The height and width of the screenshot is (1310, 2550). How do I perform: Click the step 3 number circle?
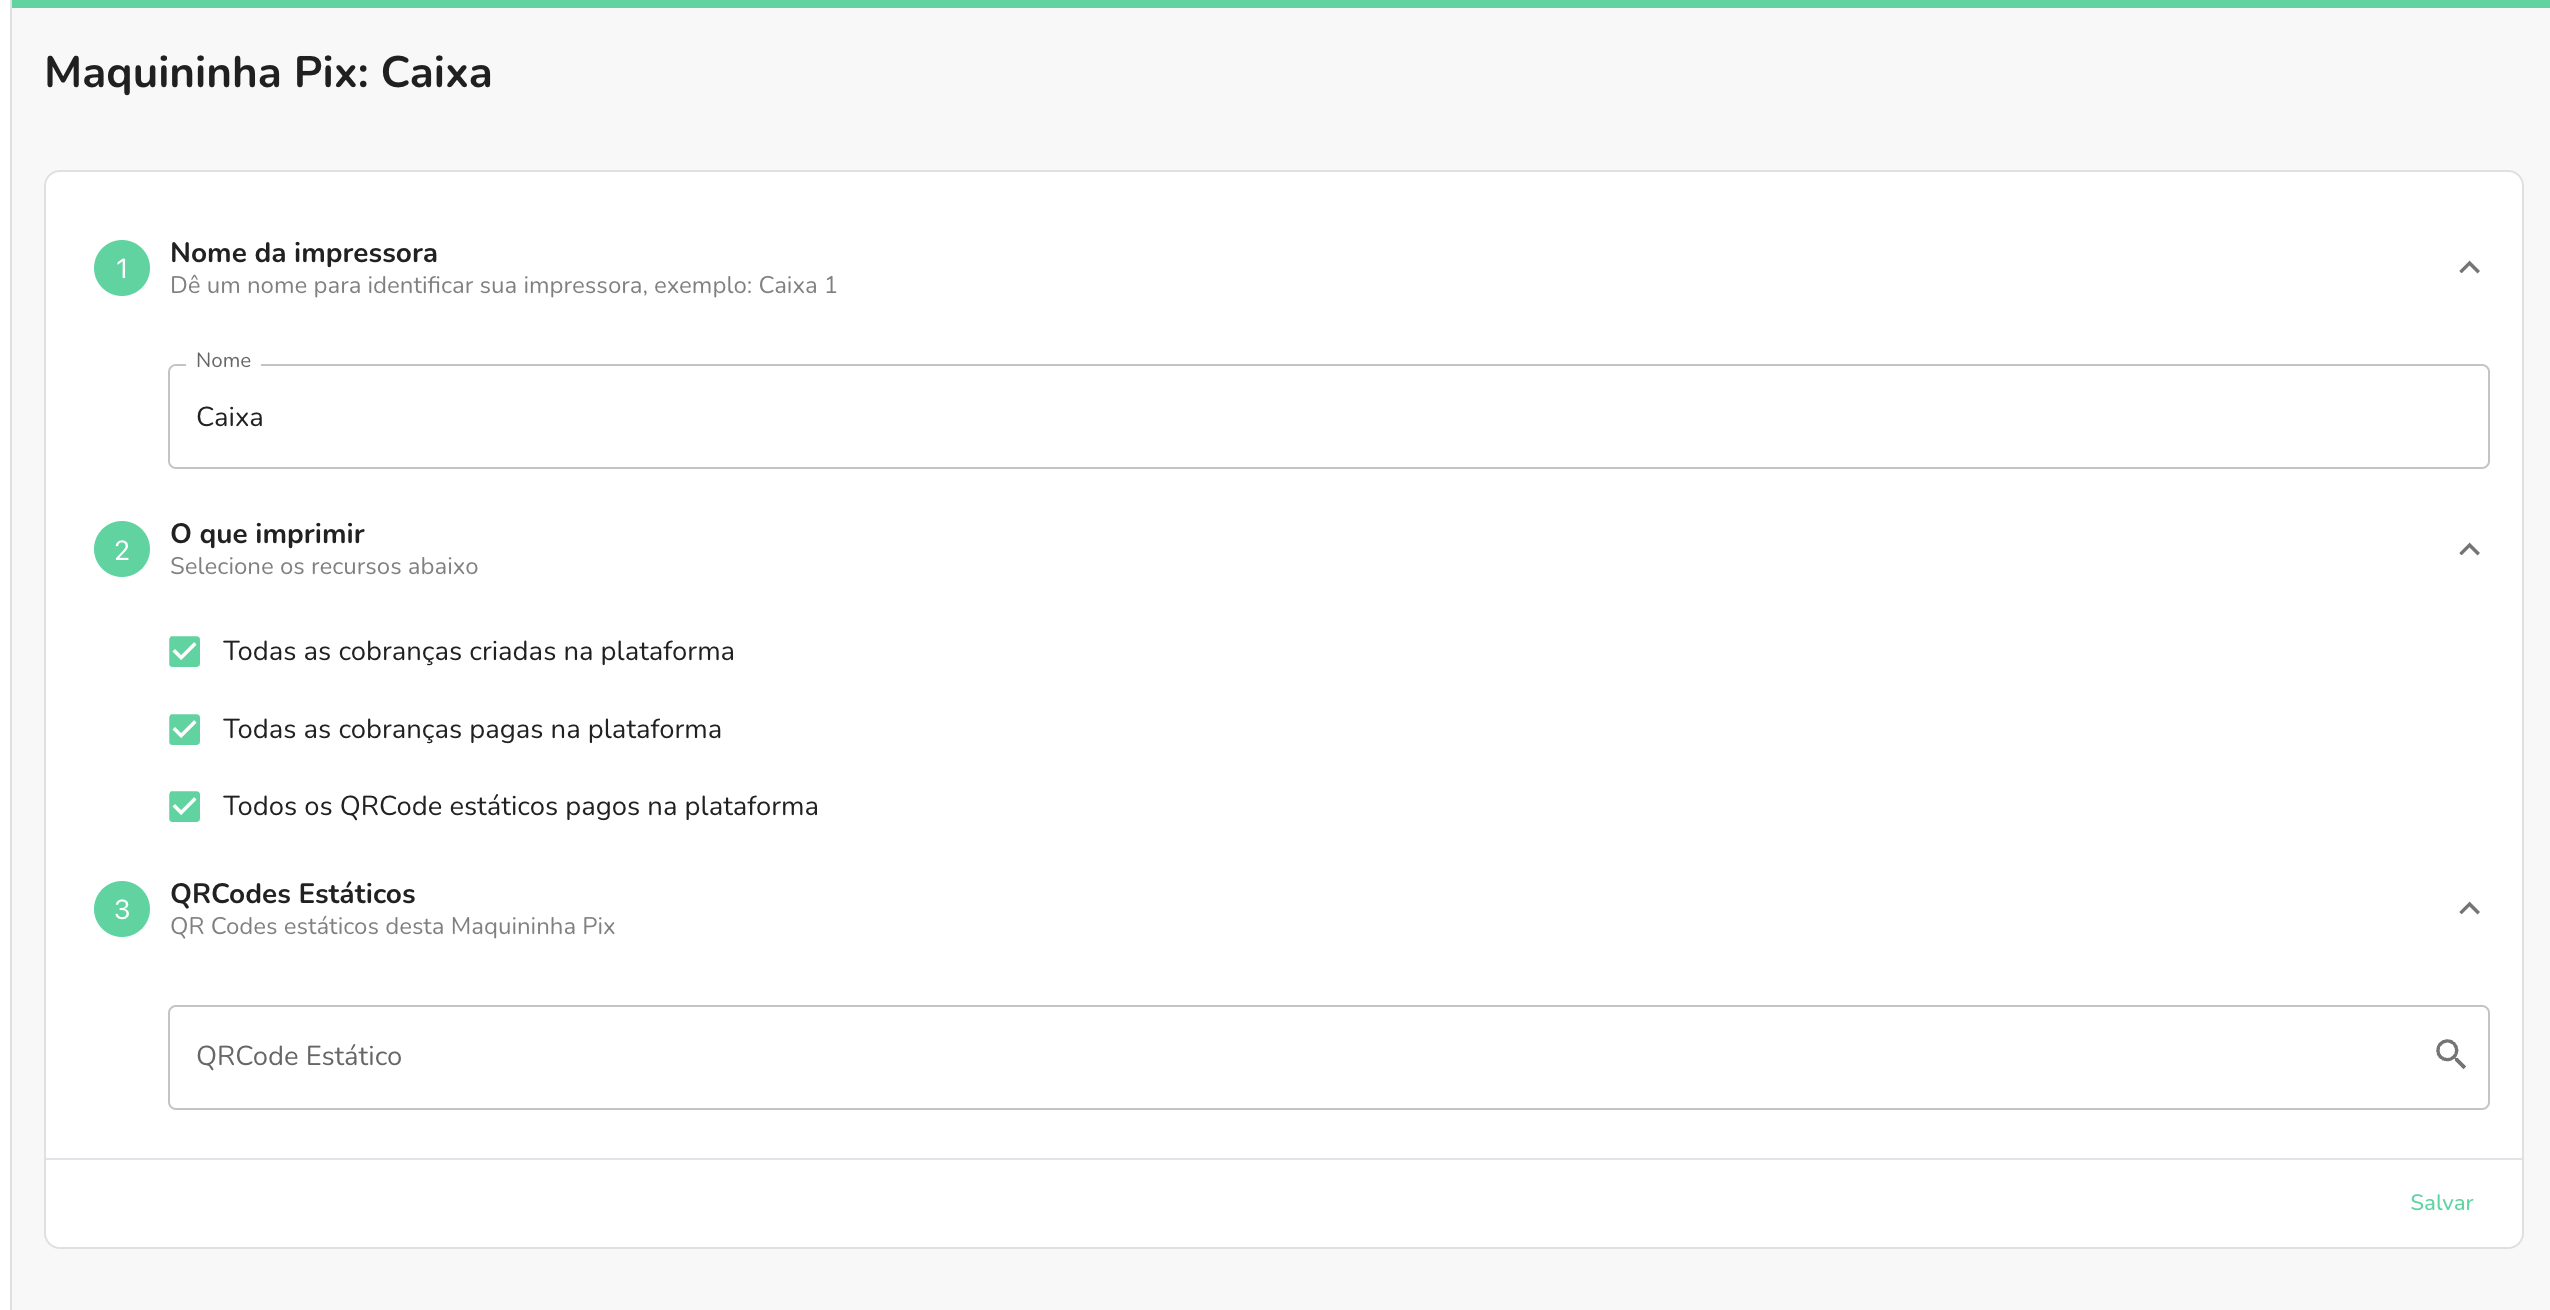click(122, 909)
